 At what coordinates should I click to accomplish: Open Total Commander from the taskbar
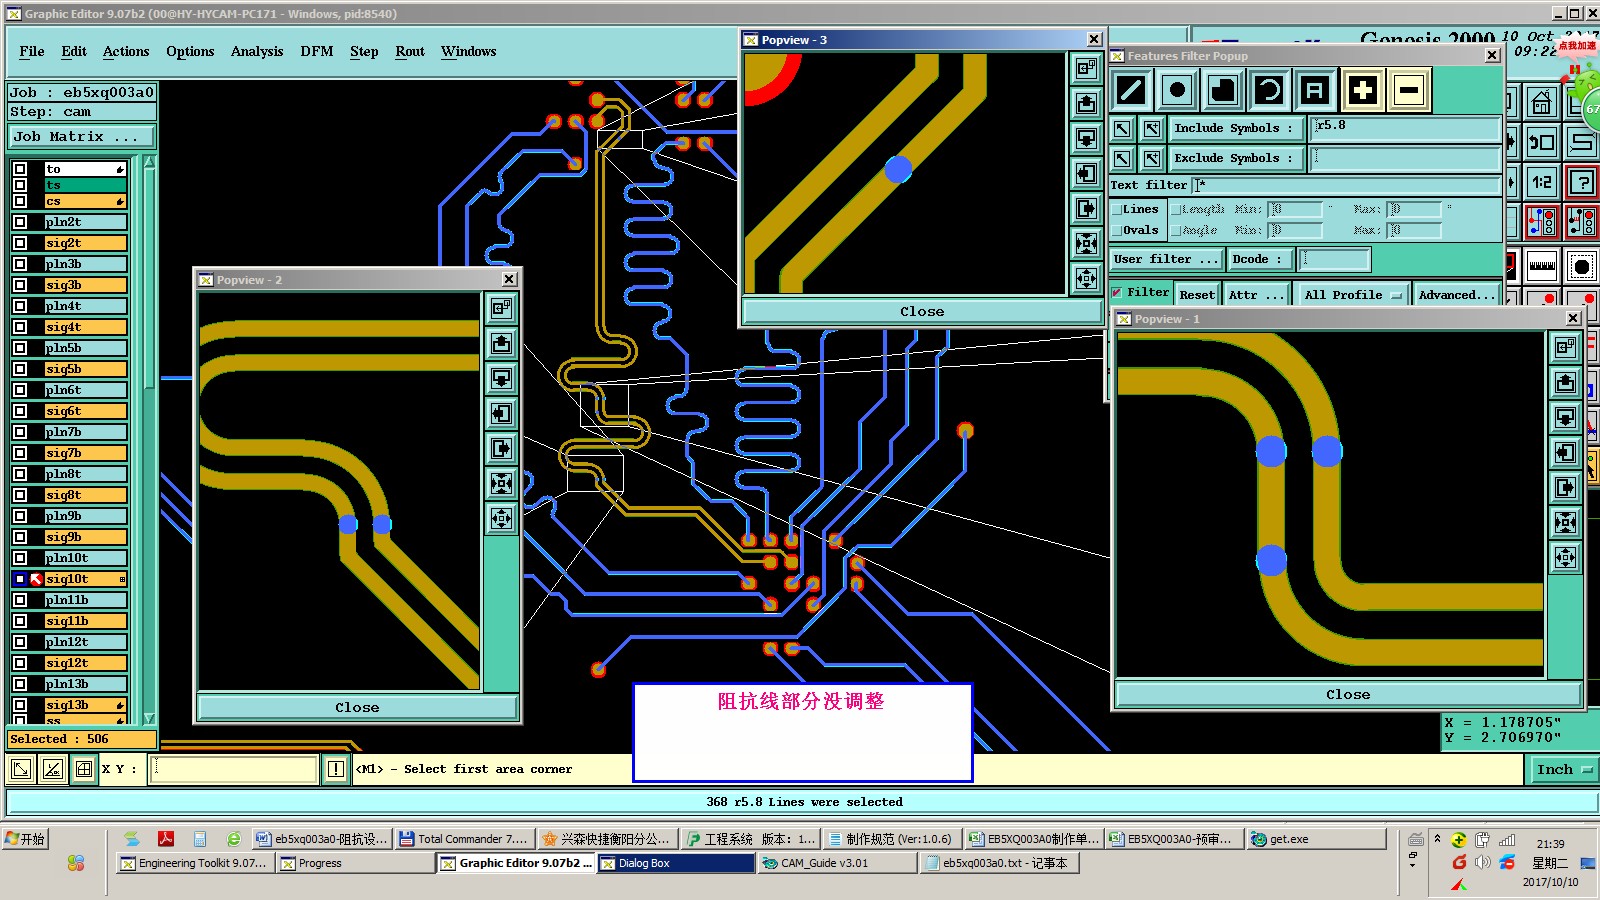463,839
